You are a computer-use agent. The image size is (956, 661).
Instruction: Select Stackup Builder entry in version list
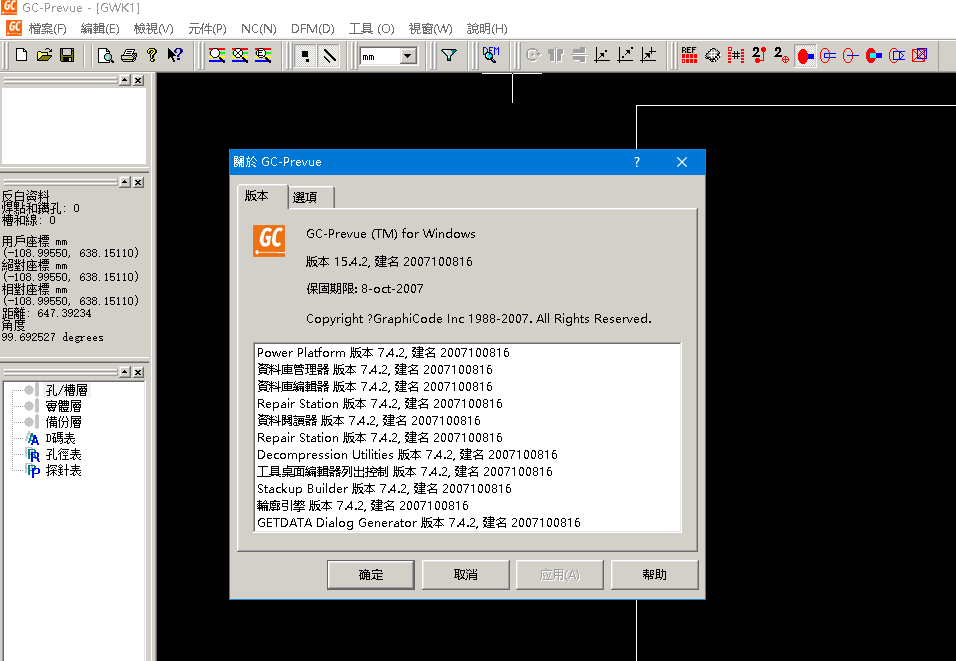[384, 489]
